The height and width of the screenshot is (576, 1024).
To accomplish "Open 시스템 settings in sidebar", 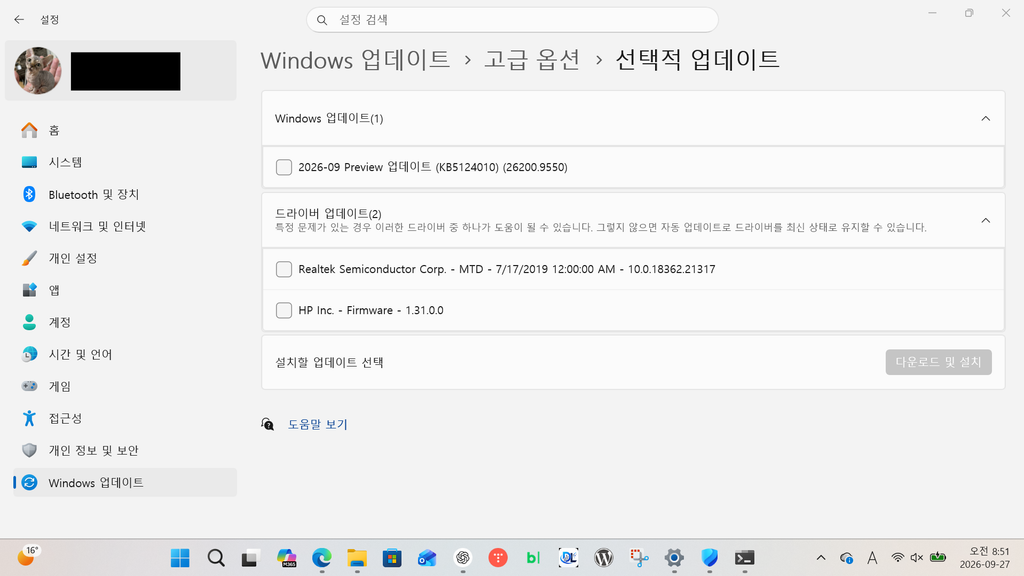I will [x=124, y=162].
